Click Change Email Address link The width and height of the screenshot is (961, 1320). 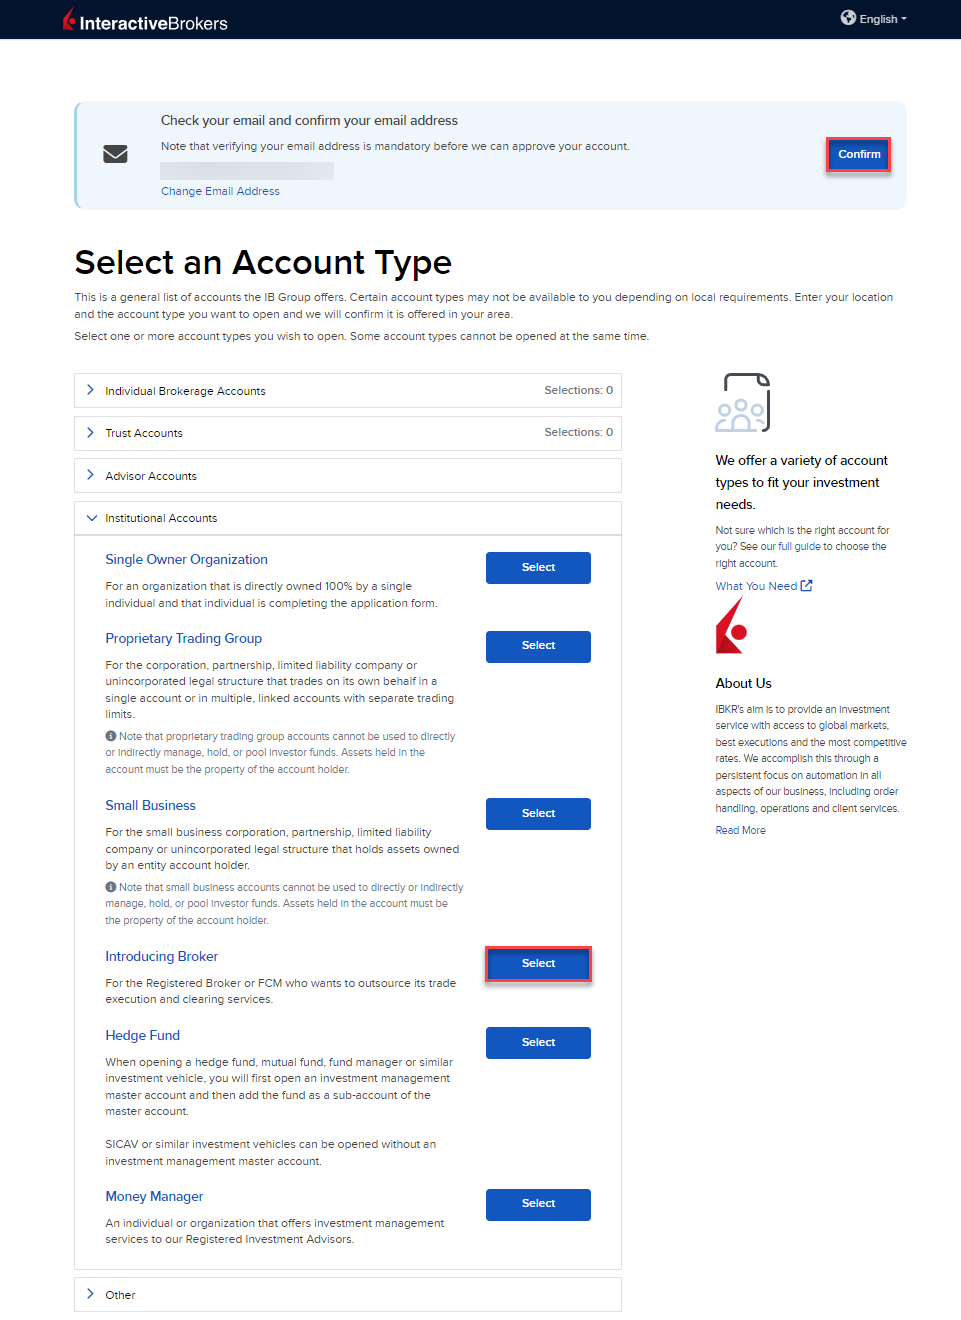pos(220,191)
